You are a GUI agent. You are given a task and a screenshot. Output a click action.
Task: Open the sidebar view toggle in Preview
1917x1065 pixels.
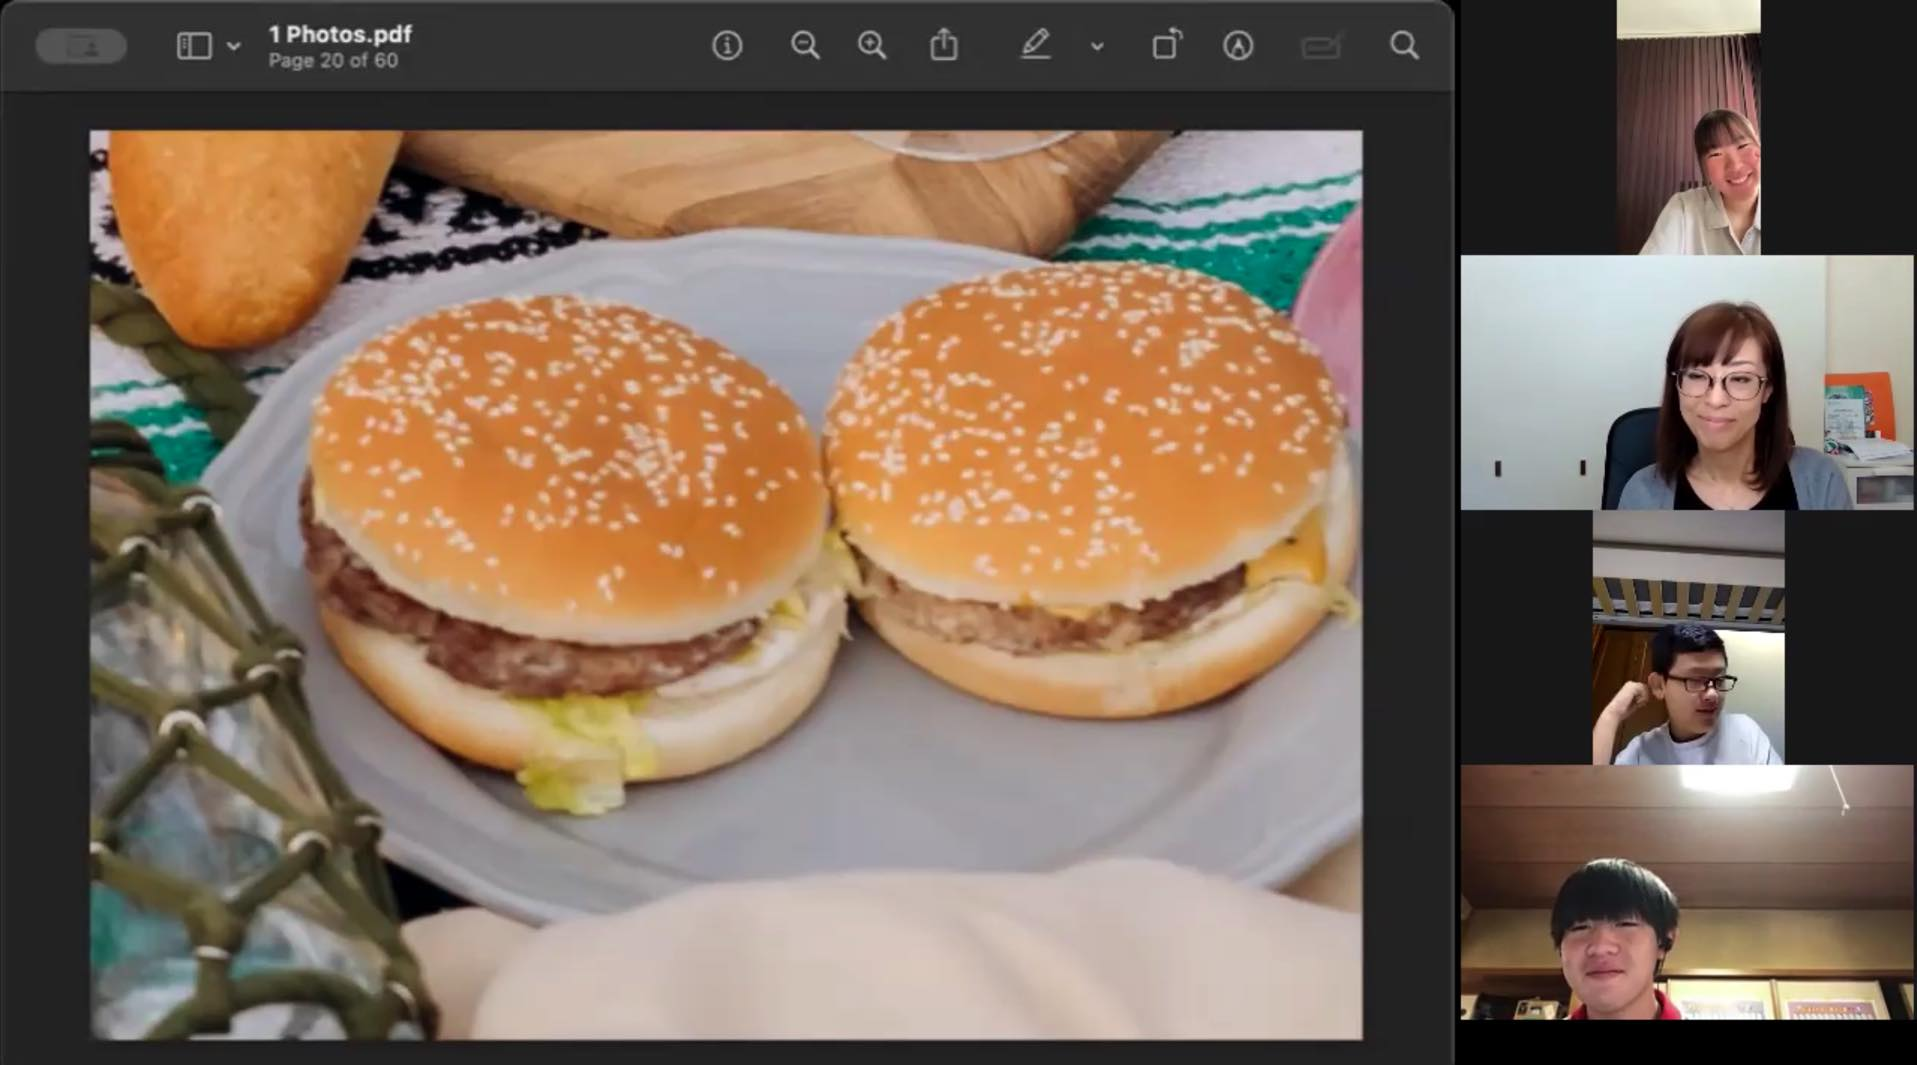tap(194, 46)
